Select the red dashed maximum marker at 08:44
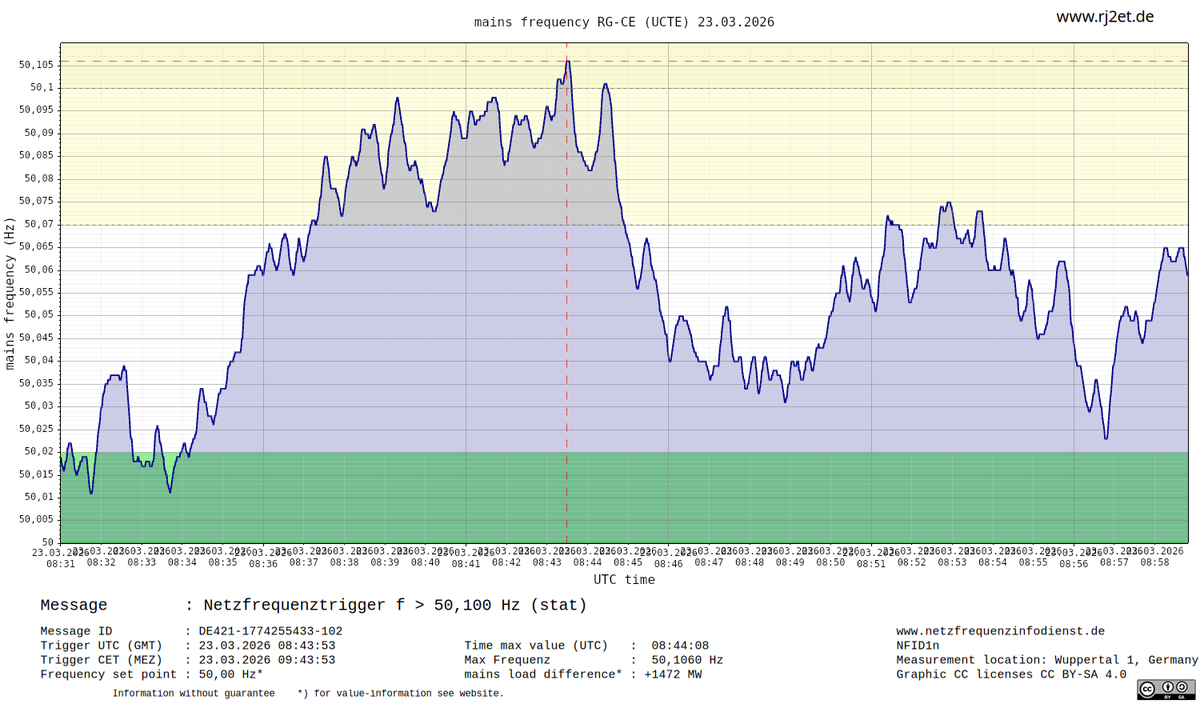 (x=566, y=300)
